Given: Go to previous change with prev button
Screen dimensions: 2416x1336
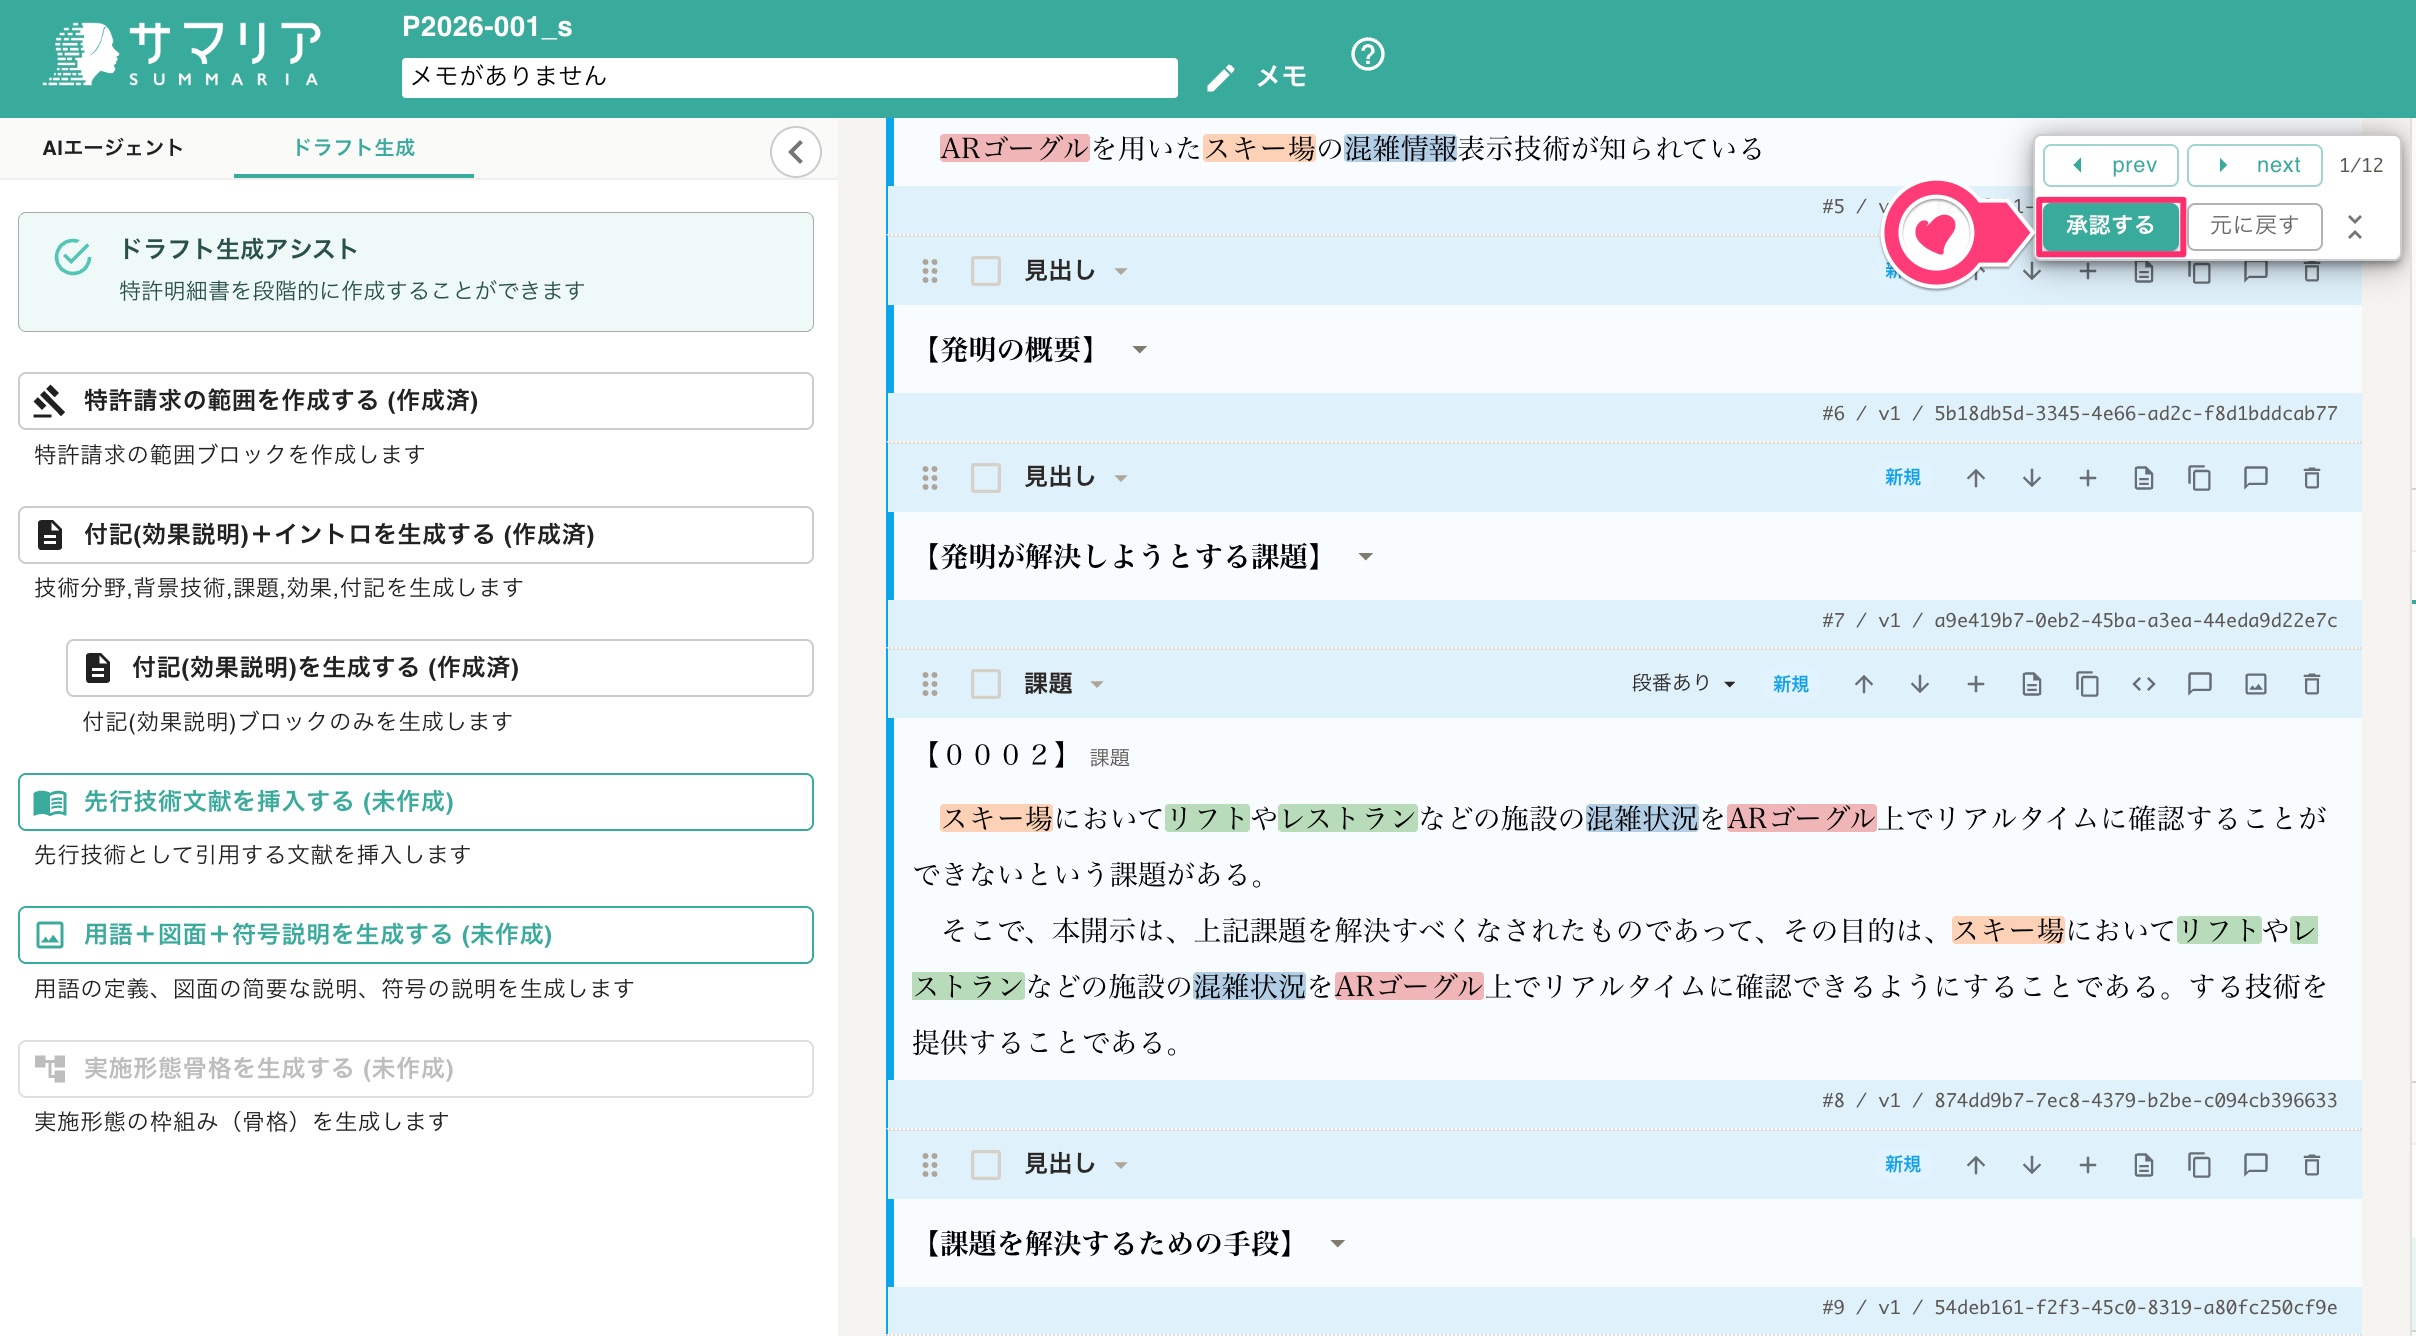Looking at the screenshot, I should tap(2111, 165).
